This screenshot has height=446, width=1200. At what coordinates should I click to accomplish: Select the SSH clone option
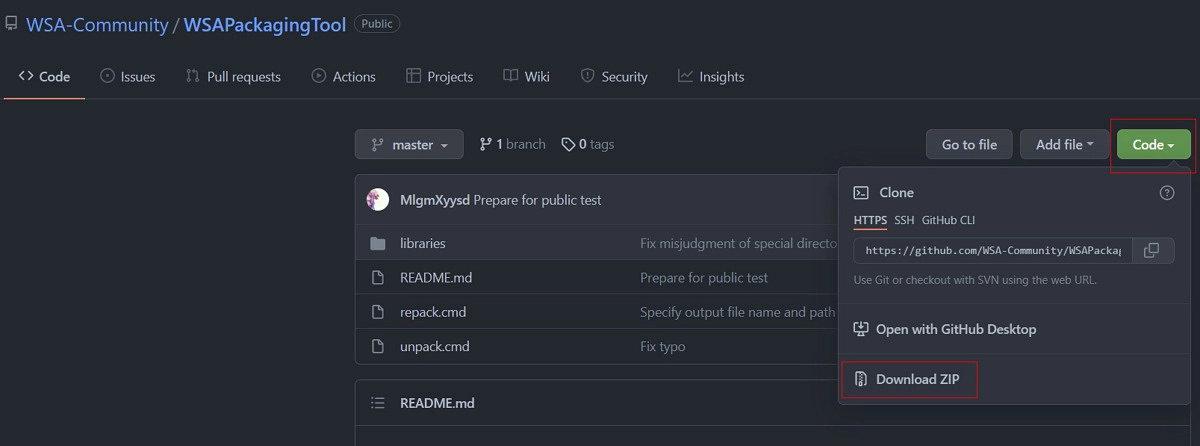(x=904, y=220)
